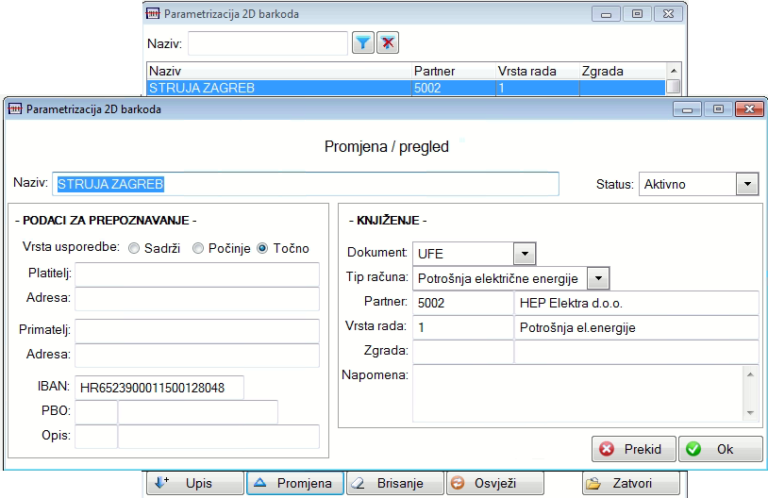Minimize the front Parametrizacija window

pos(687,109)
